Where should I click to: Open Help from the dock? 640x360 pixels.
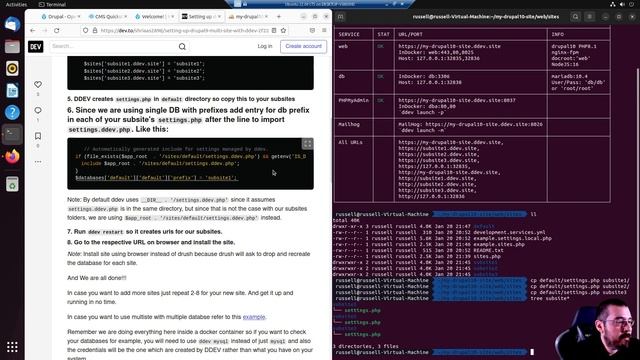[x=12, y=112]
